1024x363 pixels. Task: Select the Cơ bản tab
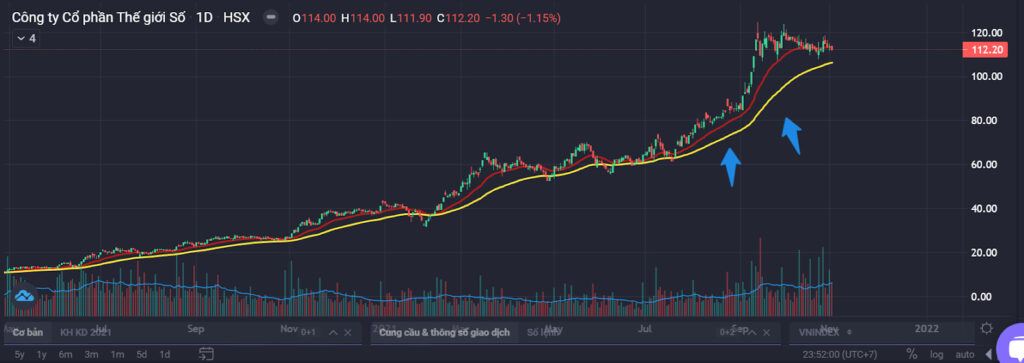[x=28, y=332]
